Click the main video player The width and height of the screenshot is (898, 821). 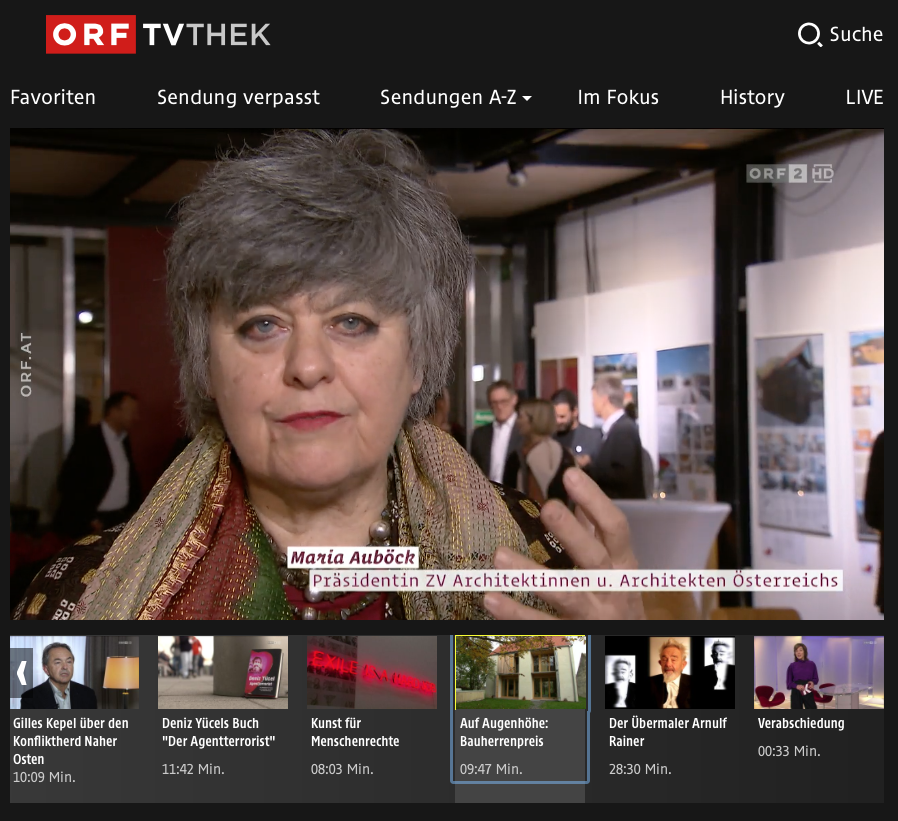point(447,374)
